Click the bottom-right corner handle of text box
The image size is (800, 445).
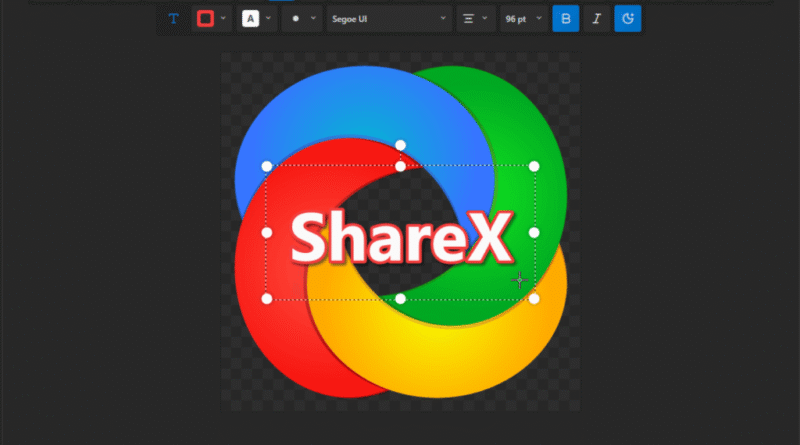(534, 299)
